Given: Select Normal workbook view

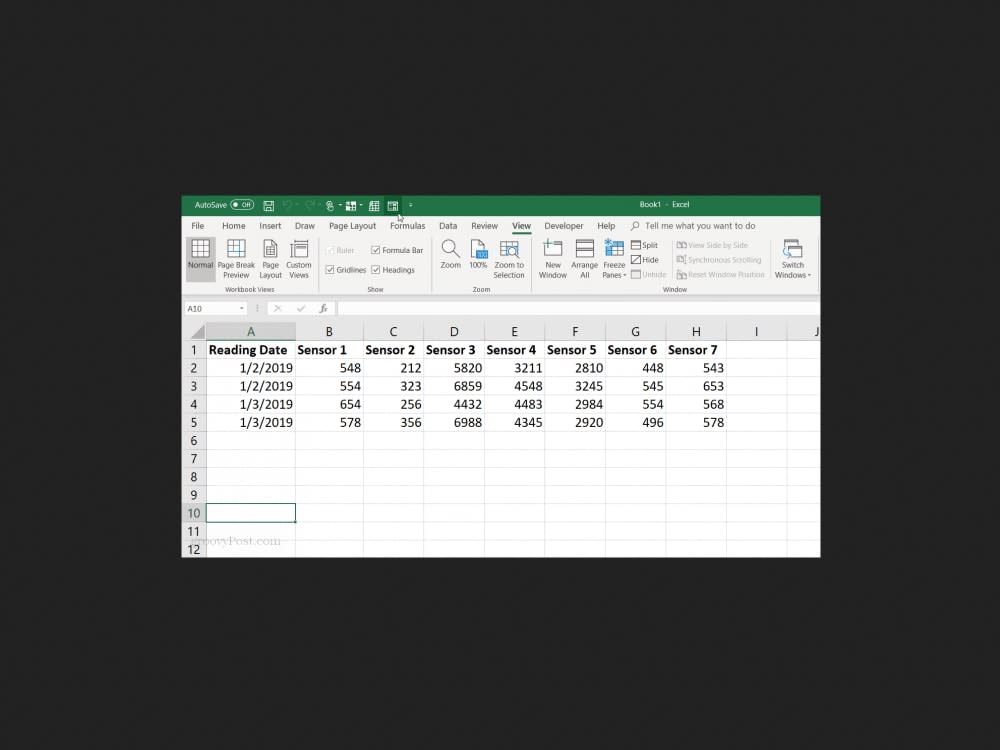Looking at the screenshot, I should point(200,258).
